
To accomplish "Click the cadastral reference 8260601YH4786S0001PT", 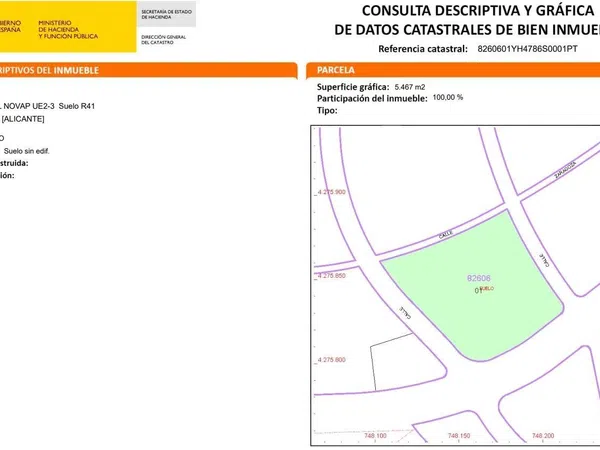I will pyautogui.click(x=527, y=49).
